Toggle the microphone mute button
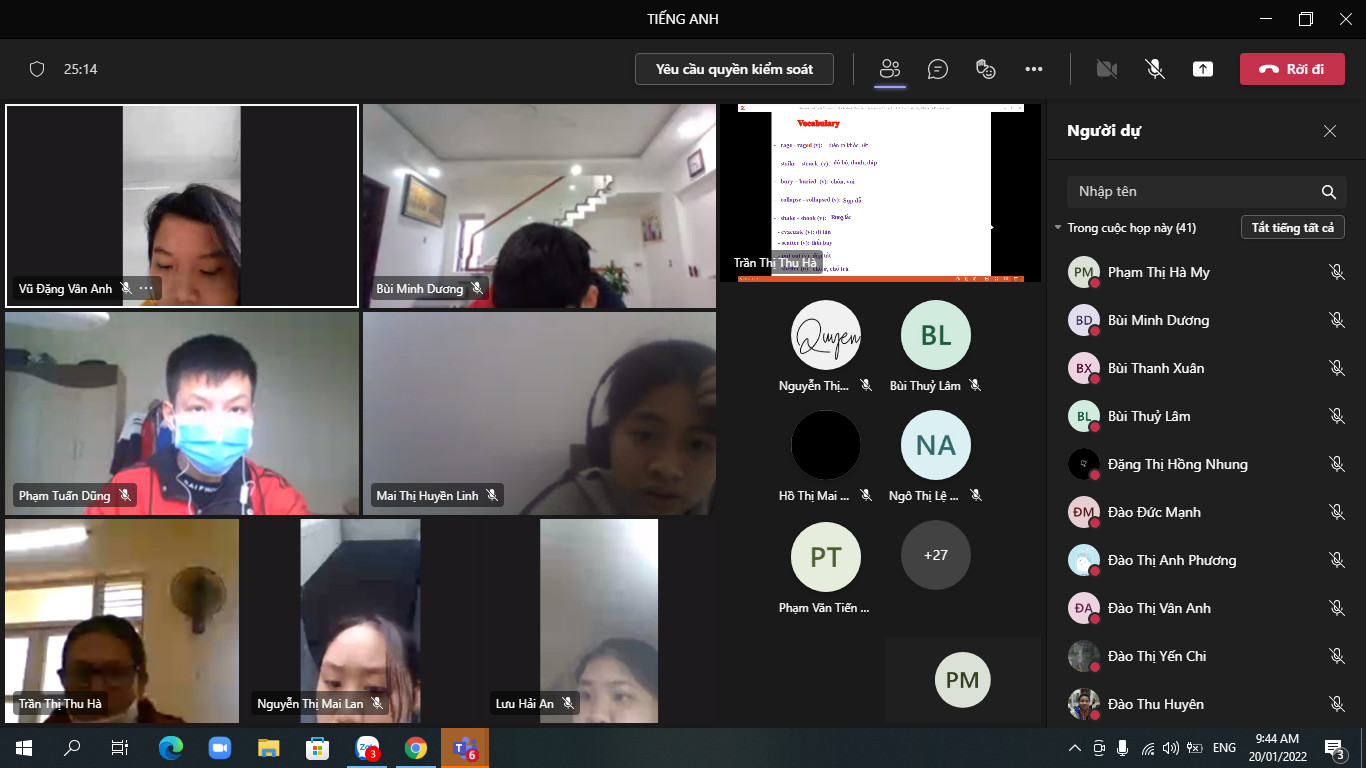The width and height of the screenshot is (1366, 768). click(1155, 69)
